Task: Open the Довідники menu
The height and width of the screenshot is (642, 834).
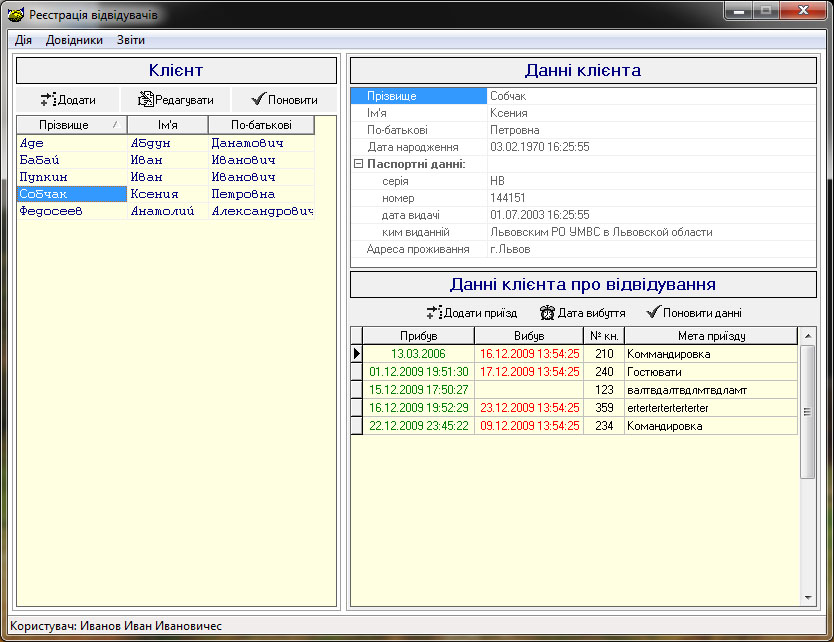Action: 74,40
